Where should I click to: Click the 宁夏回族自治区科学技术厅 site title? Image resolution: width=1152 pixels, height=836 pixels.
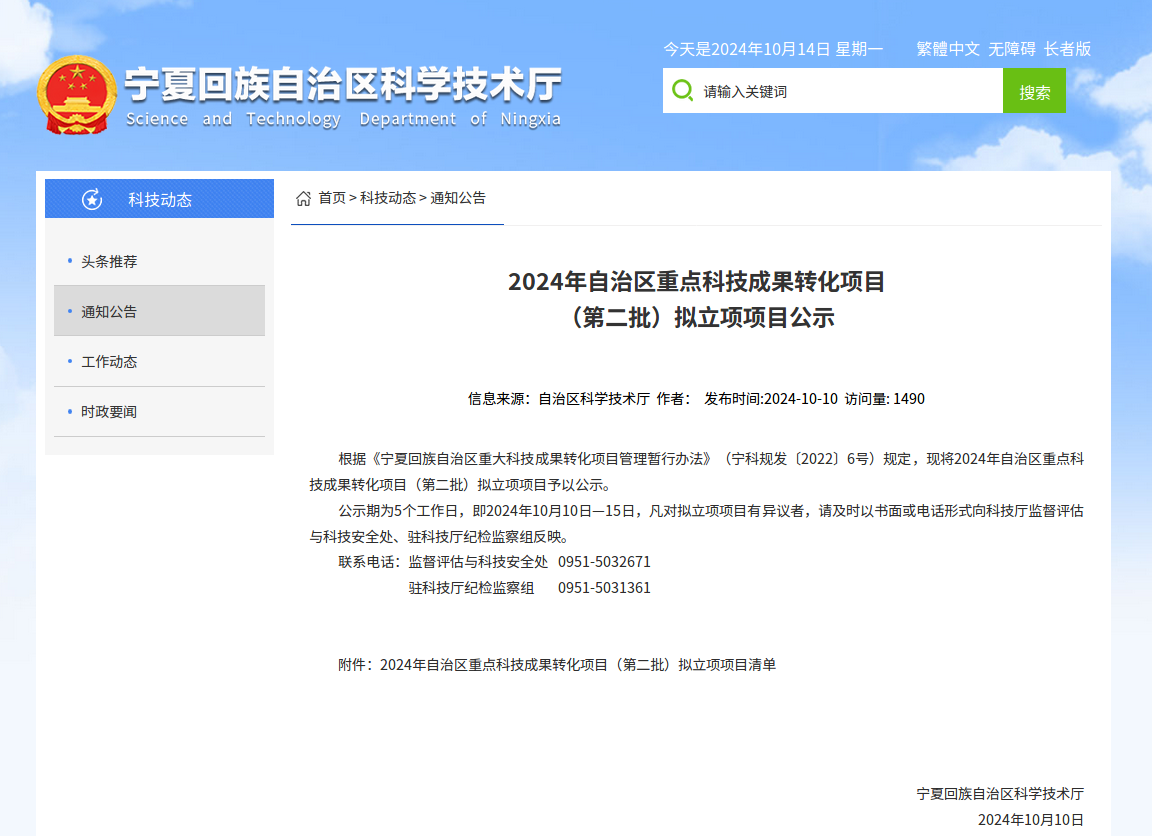click(342, 86)
